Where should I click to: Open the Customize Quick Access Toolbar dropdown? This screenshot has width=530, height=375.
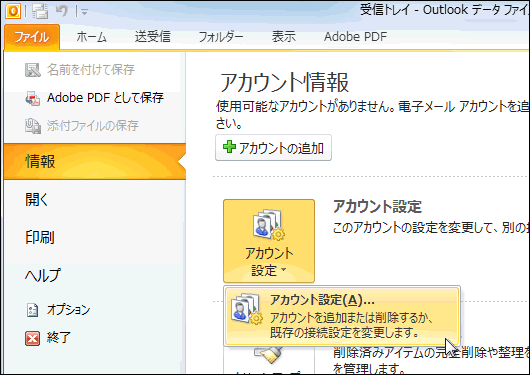click(x=84, y=13)
